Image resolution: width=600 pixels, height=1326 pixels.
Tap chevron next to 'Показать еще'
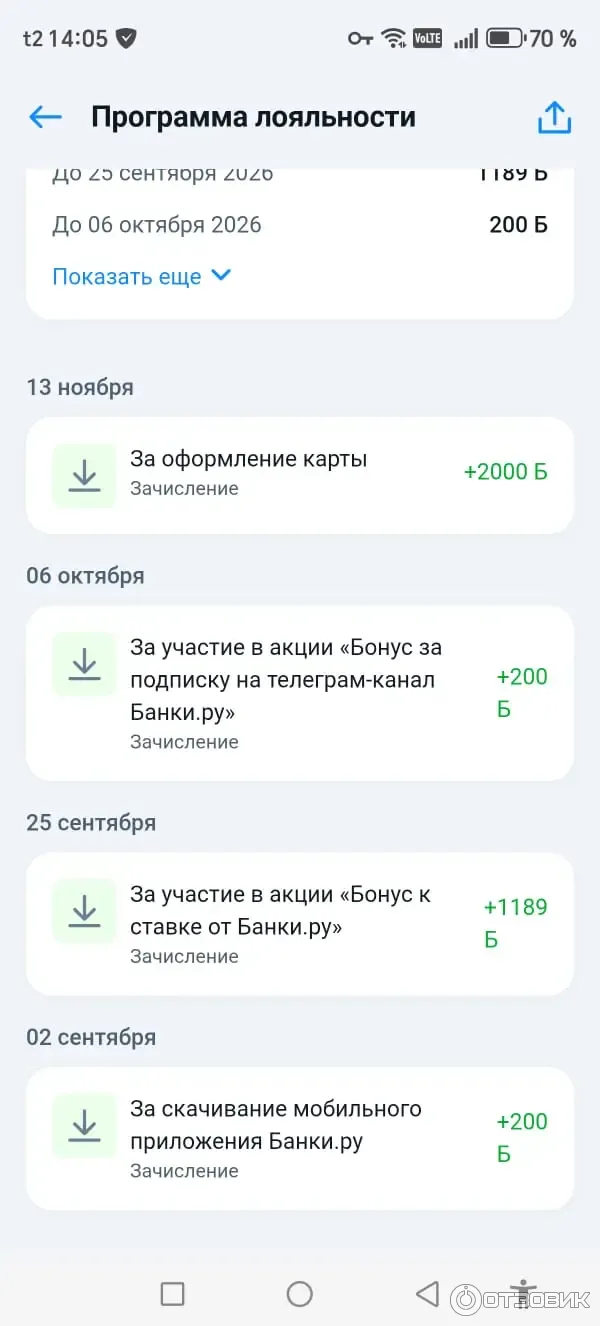(x=222, y=275)
